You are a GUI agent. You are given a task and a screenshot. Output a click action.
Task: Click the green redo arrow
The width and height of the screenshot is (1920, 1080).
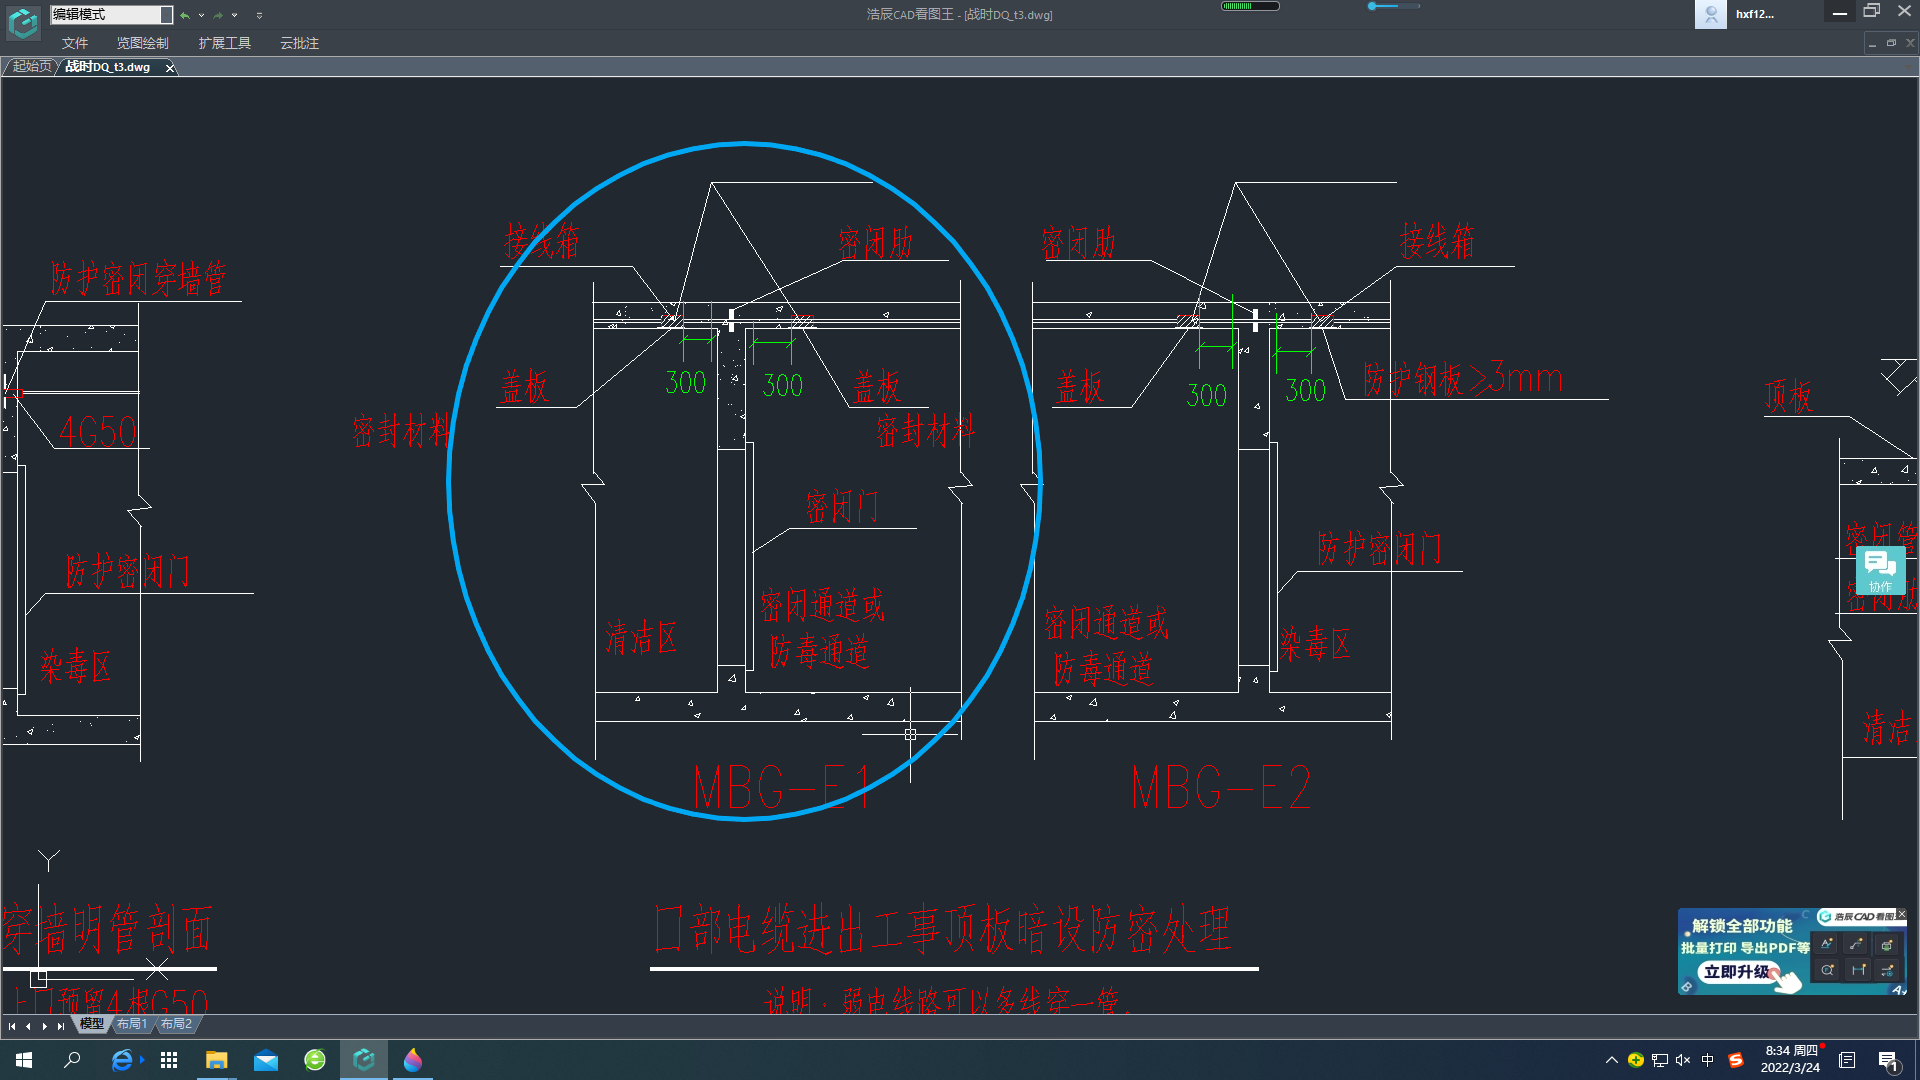tap(218, 16)
